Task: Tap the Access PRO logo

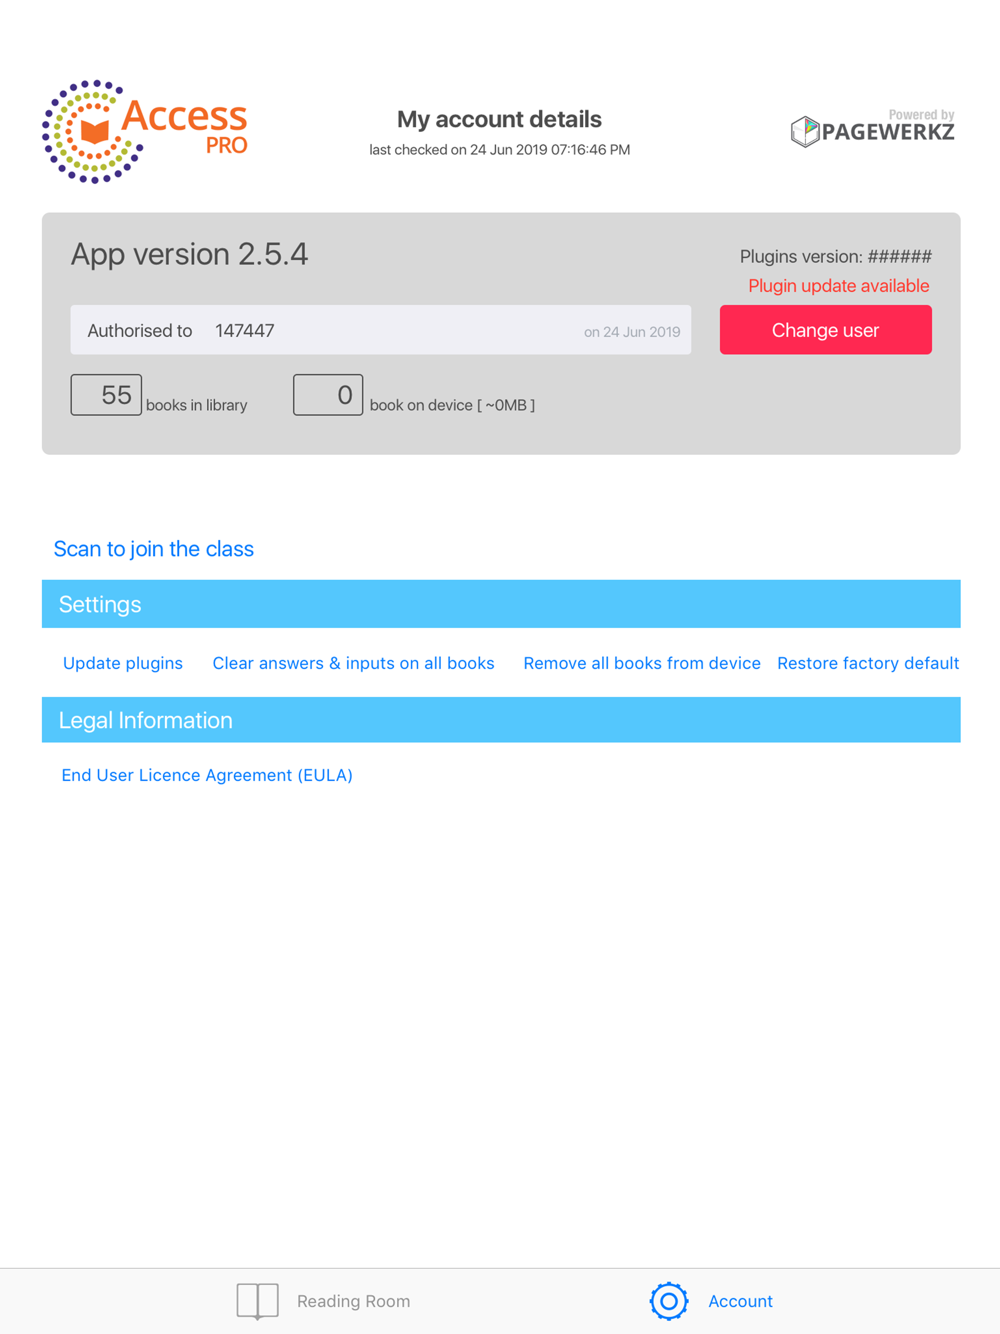Action: (145, 131)
